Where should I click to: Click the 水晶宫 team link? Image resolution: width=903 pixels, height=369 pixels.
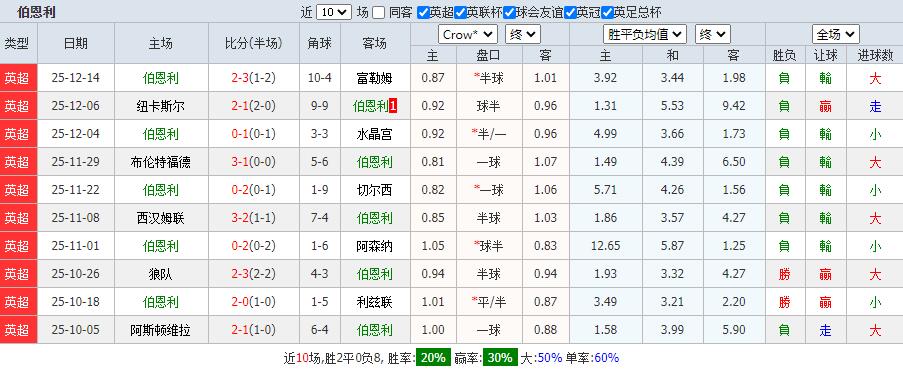pos(375,134)
